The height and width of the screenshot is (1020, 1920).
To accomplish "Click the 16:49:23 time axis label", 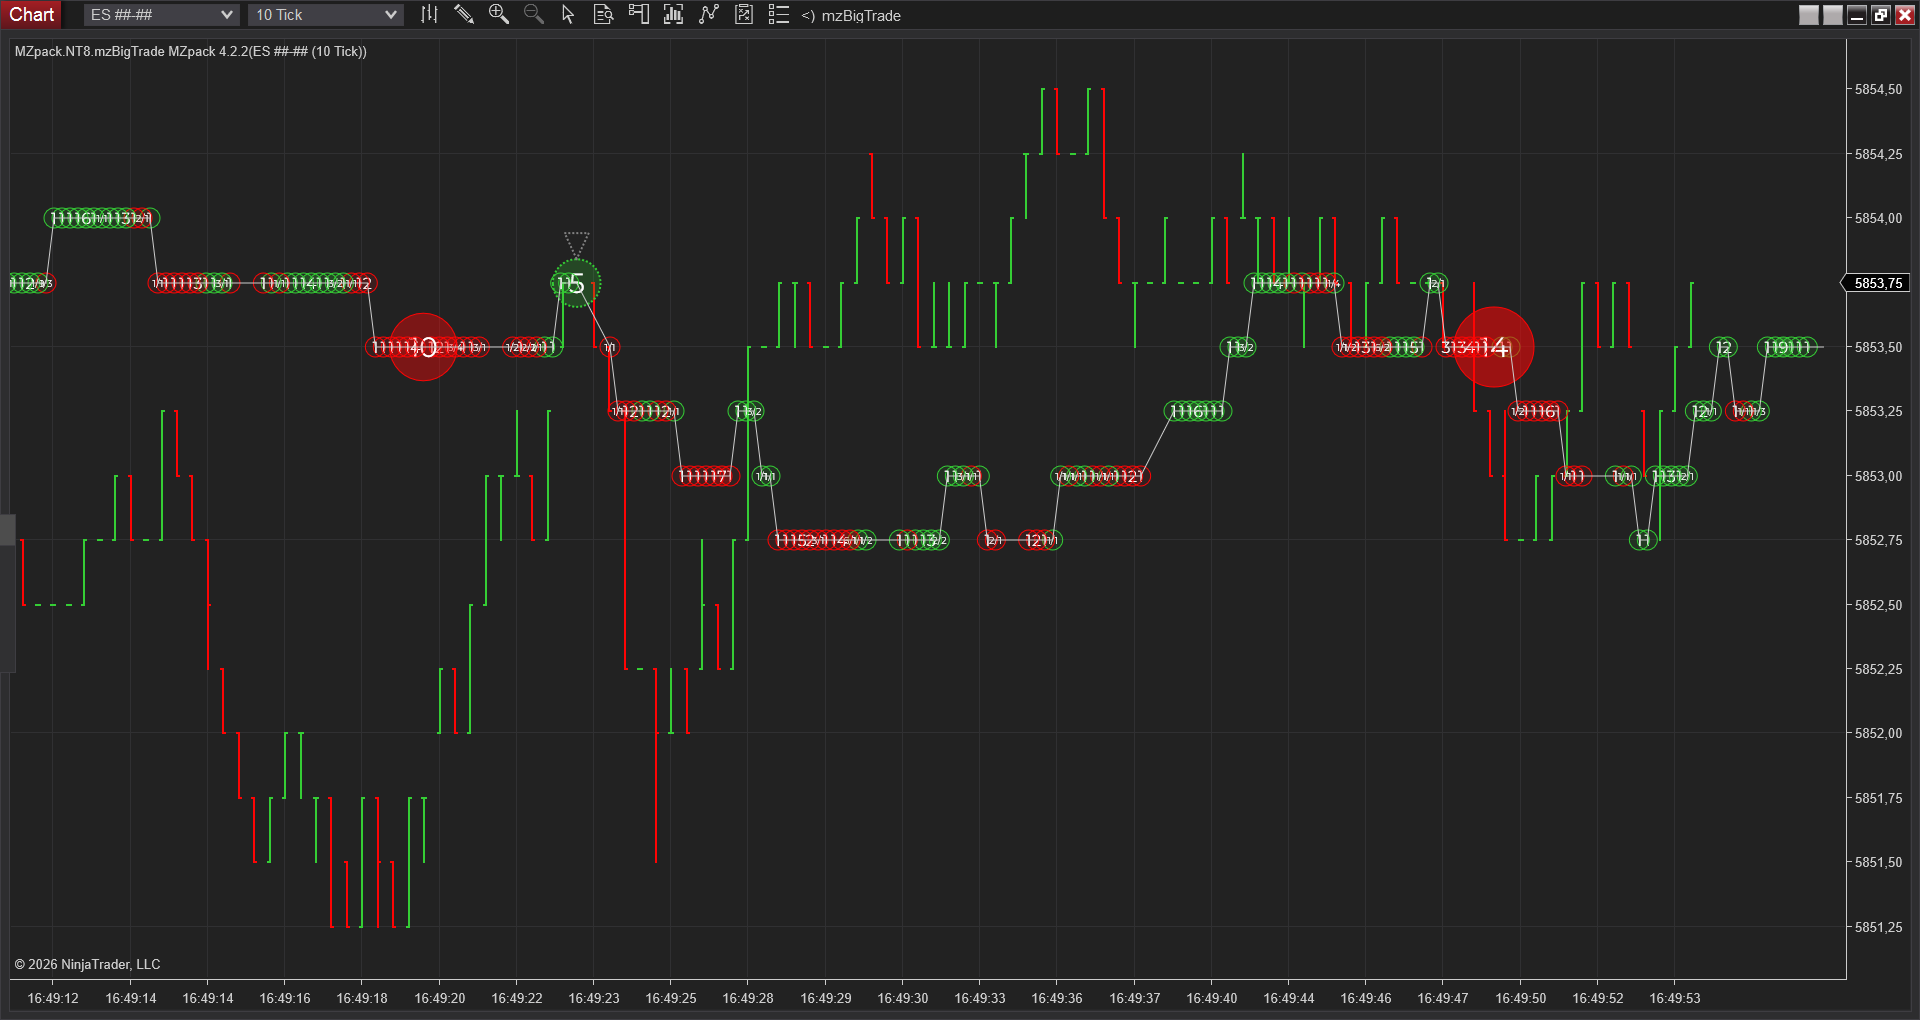I will click(x=594, y=998).
